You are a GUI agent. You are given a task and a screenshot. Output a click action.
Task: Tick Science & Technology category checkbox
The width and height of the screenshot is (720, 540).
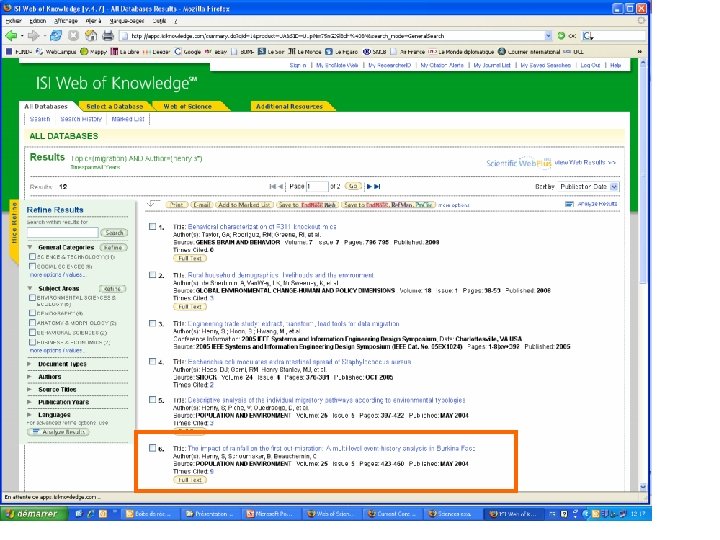[x=33, y=257]
